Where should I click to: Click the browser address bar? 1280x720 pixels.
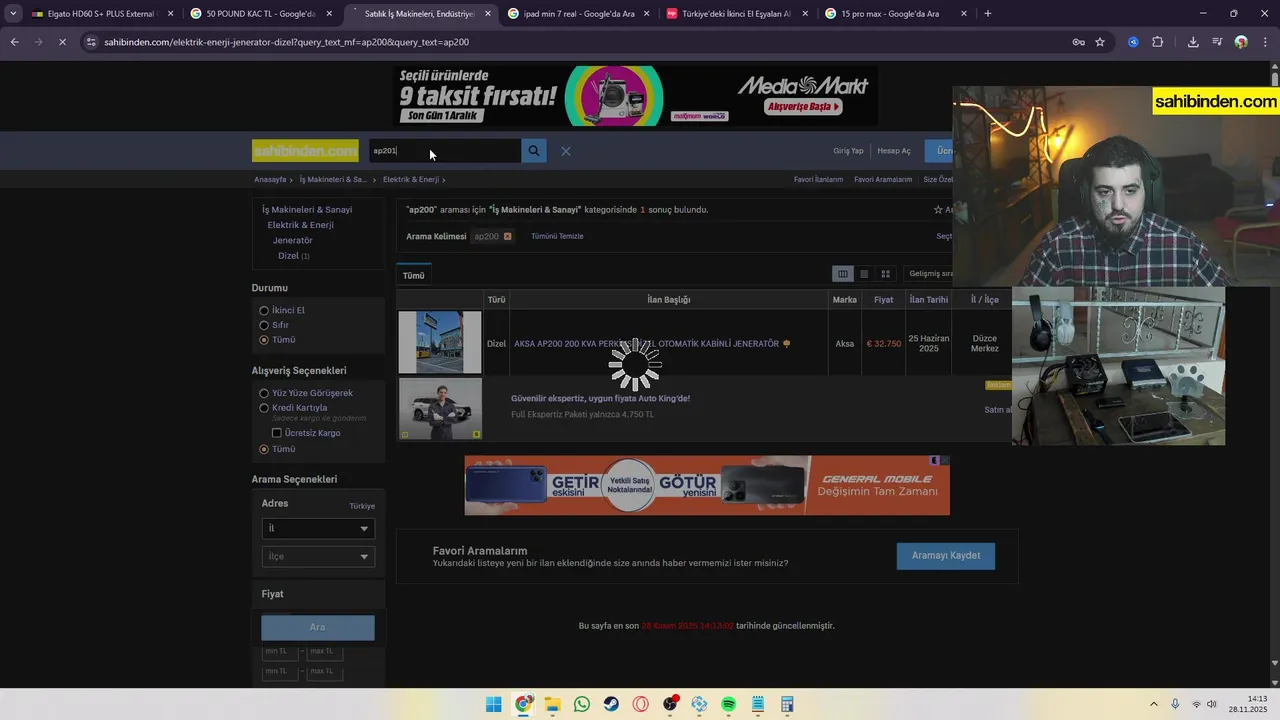click(x=580, y=42)
